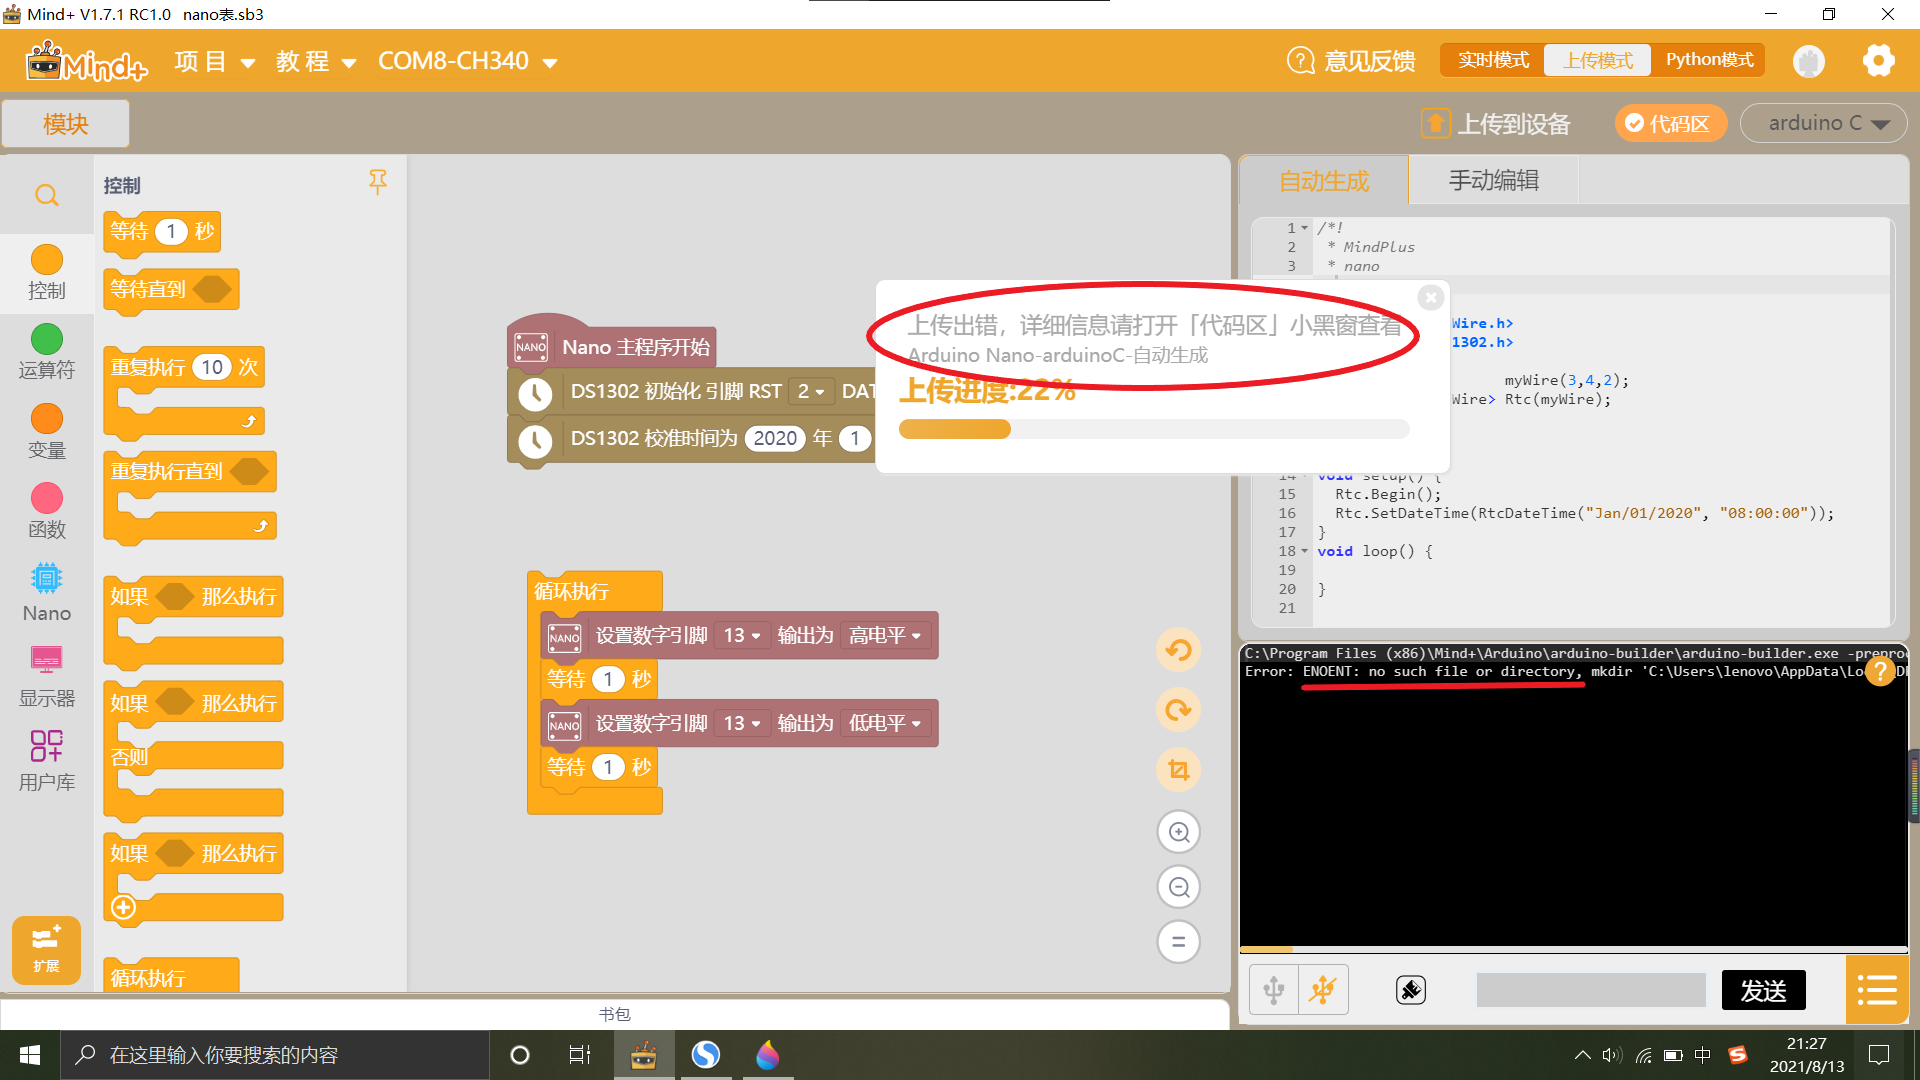Screen dimensions: 1920x1080
Task: Open pin 13 dropdown on 低电平 block
Action: coord(741,724)
